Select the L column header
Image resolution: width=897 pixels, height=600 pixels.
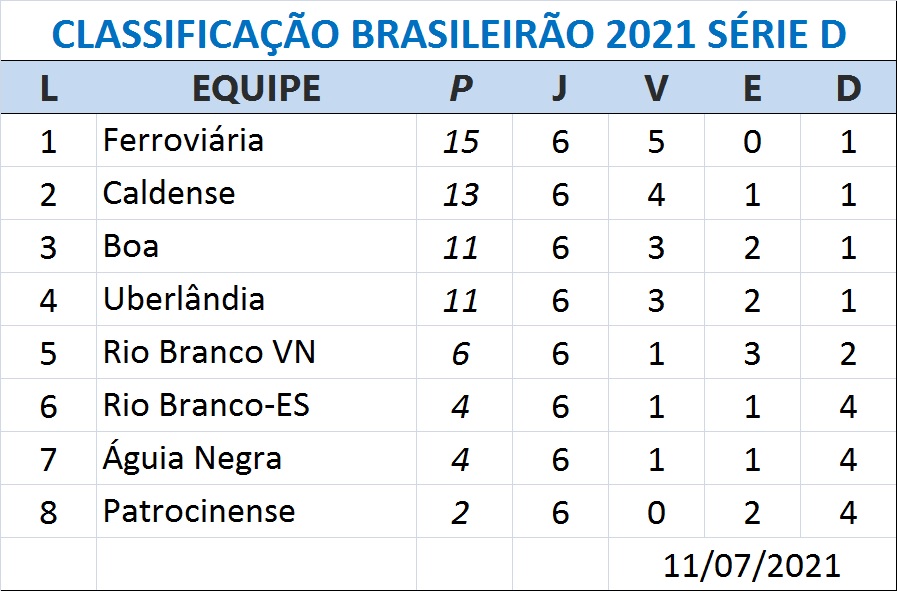pos(48,88)
